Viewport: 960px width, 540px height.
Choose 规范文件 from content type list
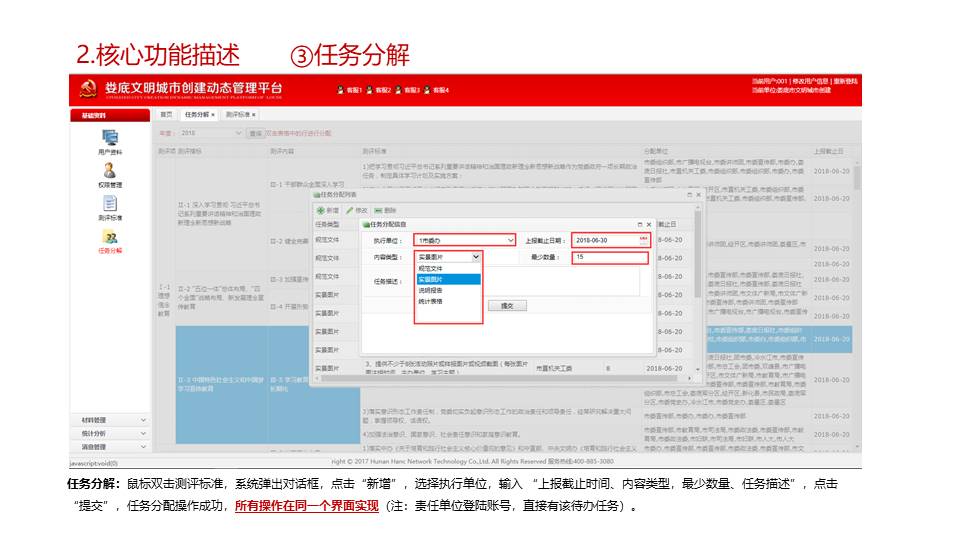432,268
